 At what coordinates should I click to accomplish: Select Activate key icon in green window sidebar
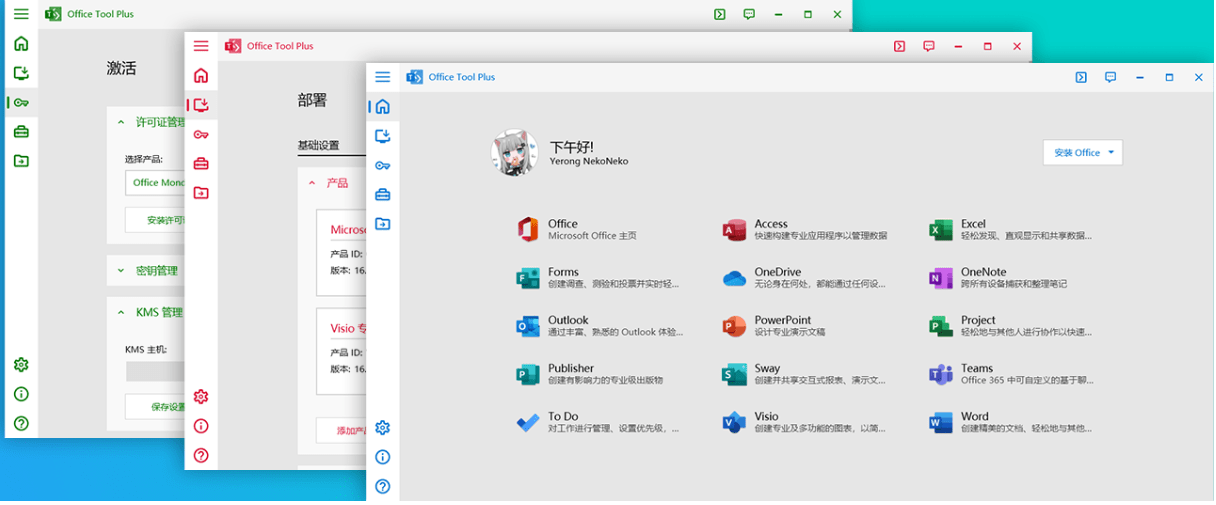tap(21, 102)
